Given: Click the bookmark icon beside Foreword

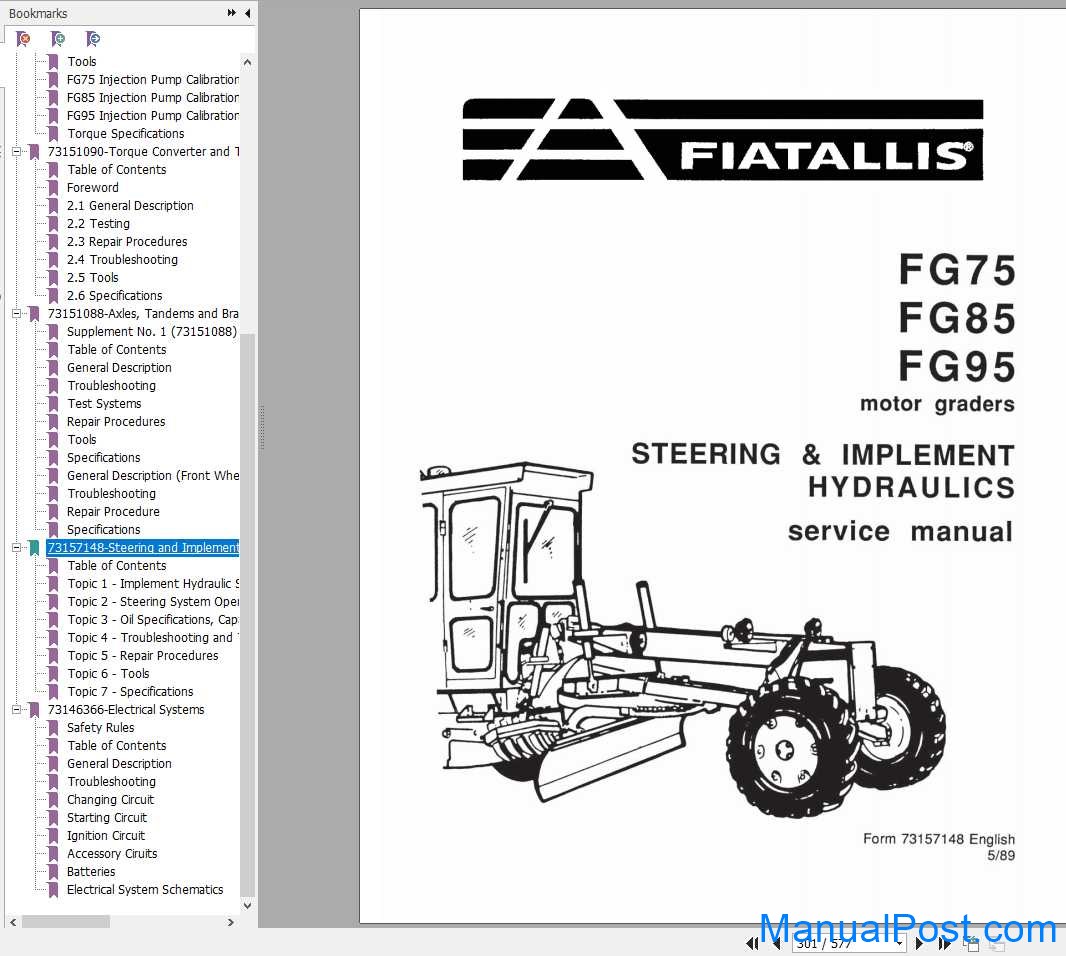Looking at the screenshot, I should pyautogui.click(x=53, y=188).
